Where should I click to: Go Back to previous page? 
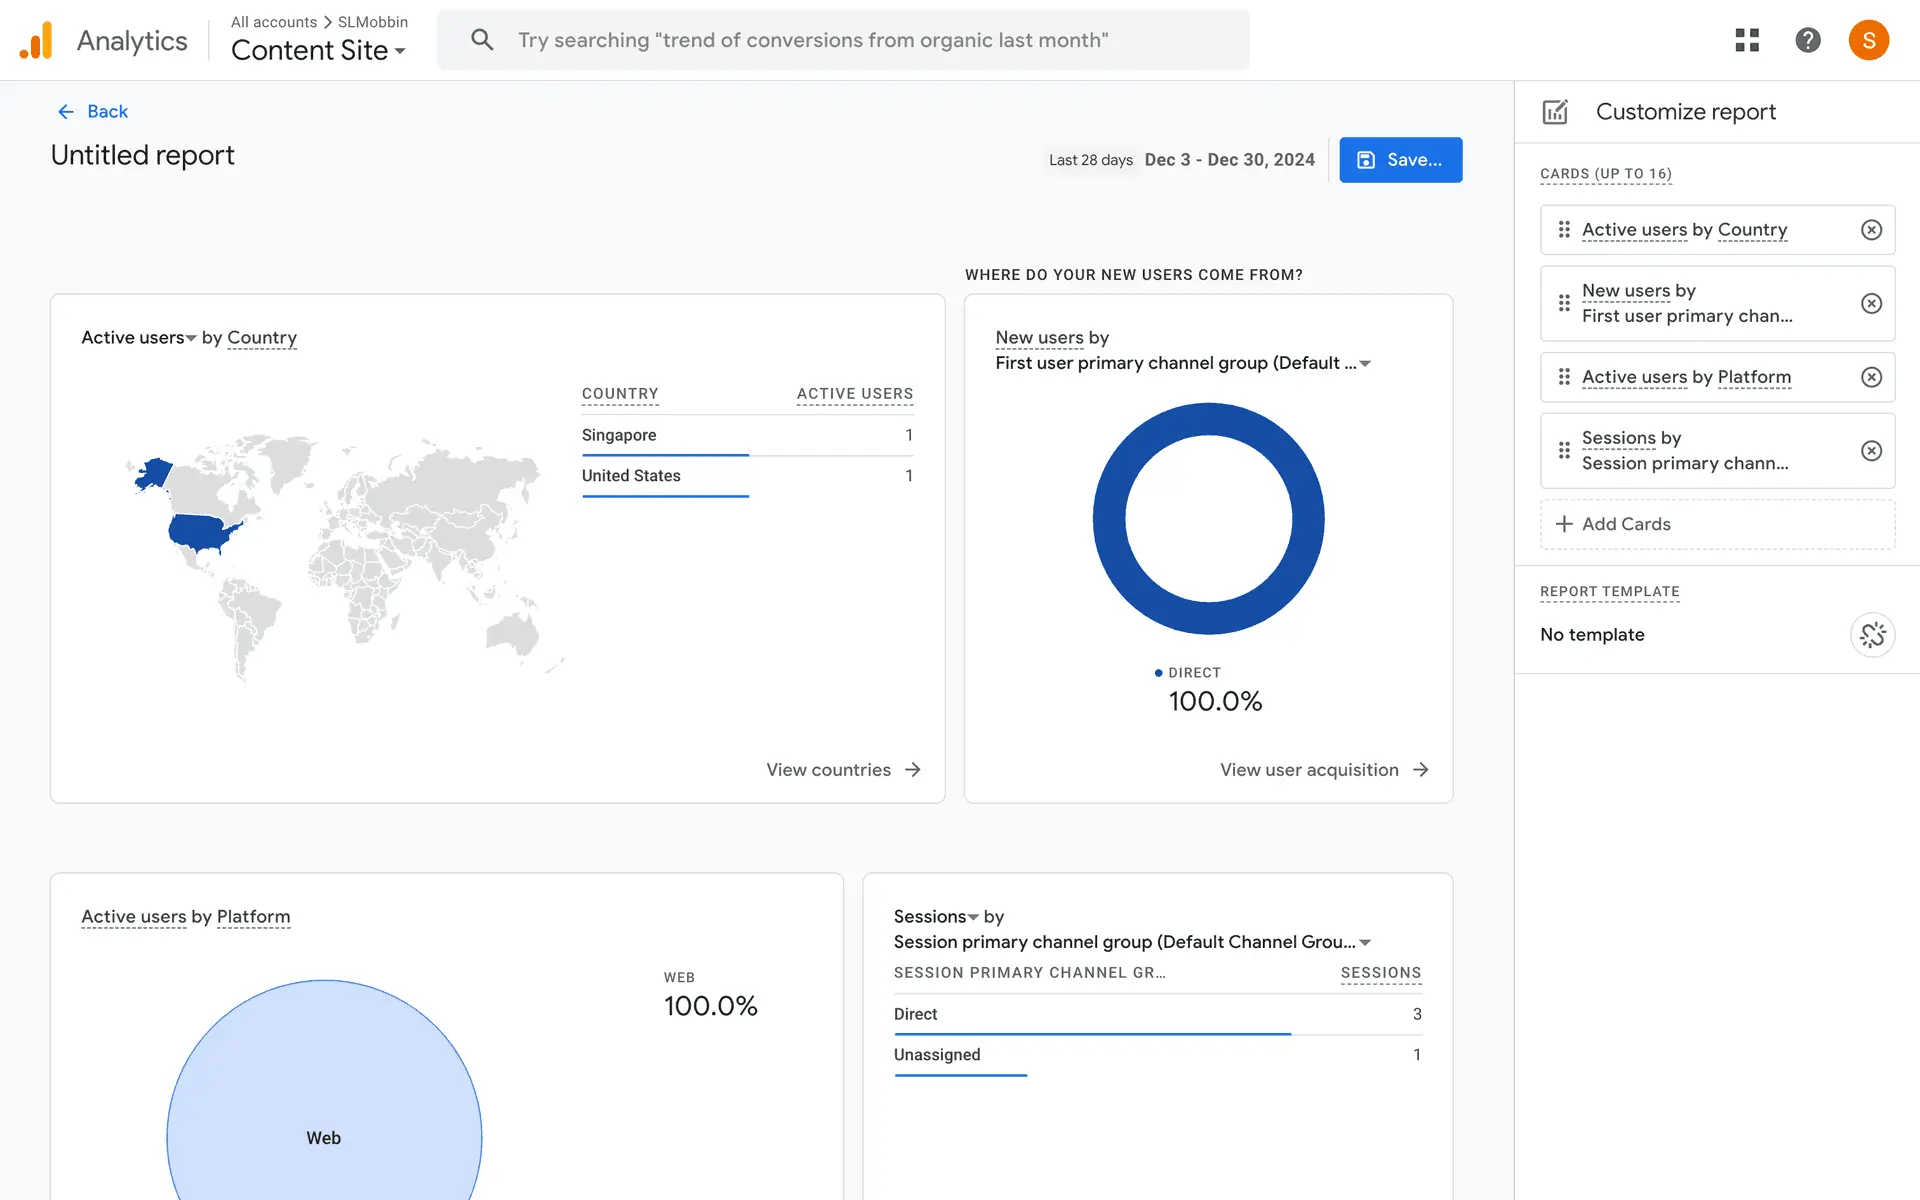click(x=93, y=112)
